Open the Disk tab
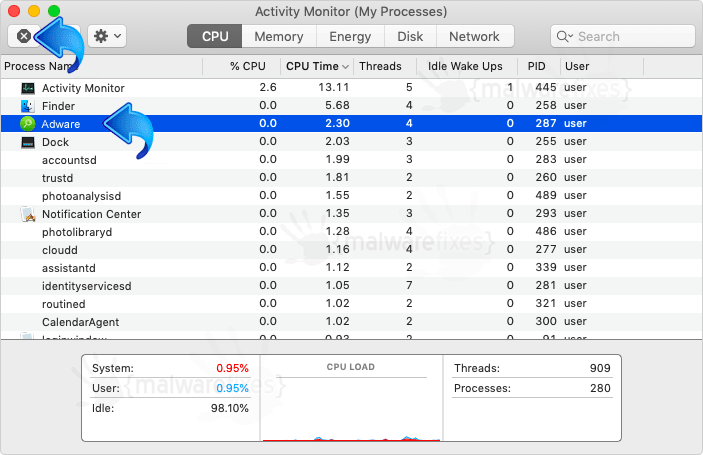This screenshot has width=703, height=455. tap(410, 36)
